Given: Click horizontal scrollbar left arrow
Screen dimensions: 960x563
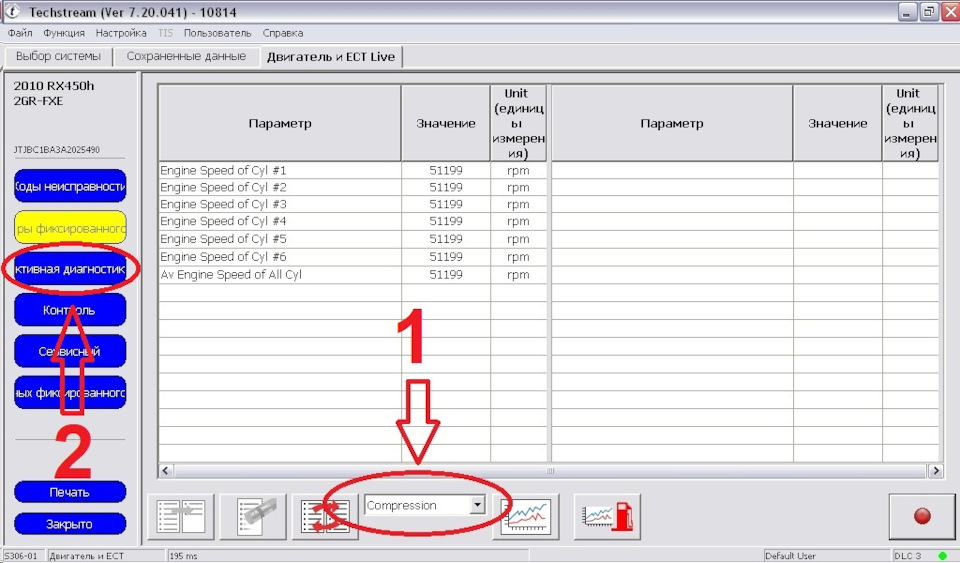Looking at the screenshot, I should pos(165,471).
